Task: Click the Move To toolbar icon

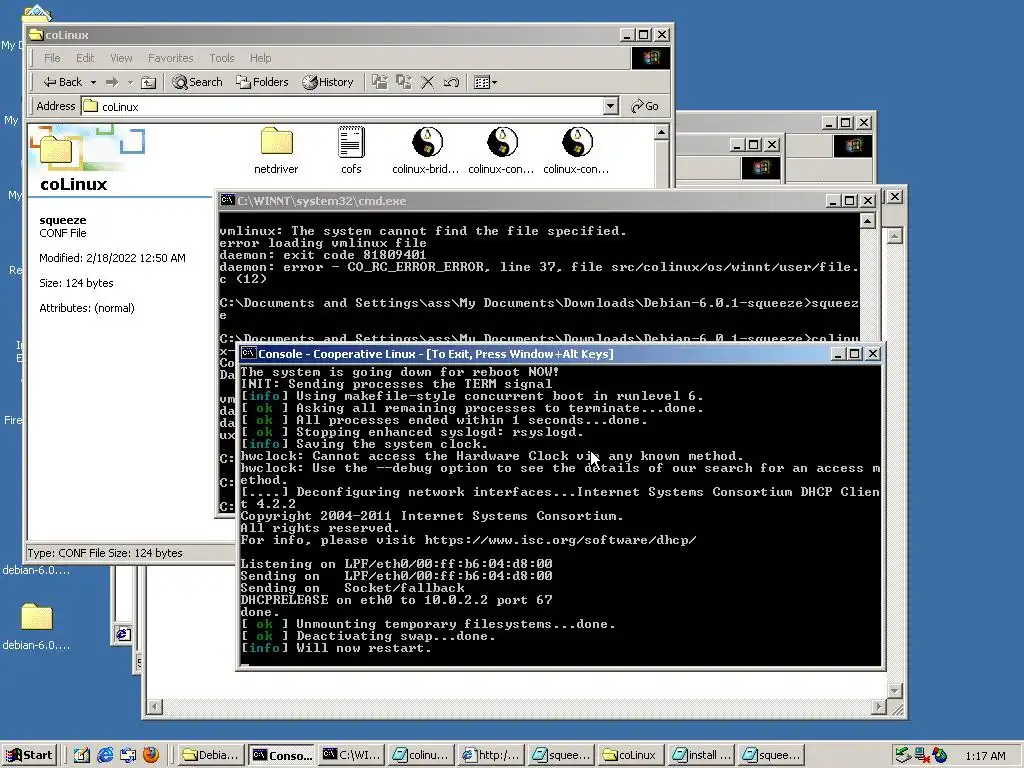Action: (x=379, y=82)
